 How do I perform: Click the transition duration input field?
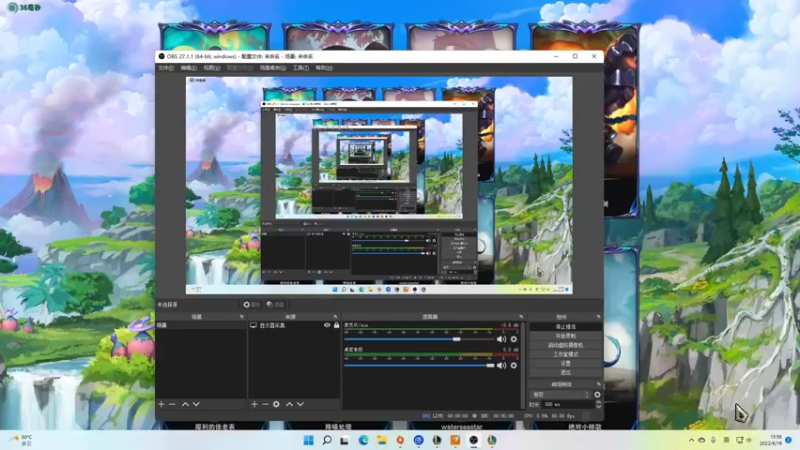coord(567,404)
